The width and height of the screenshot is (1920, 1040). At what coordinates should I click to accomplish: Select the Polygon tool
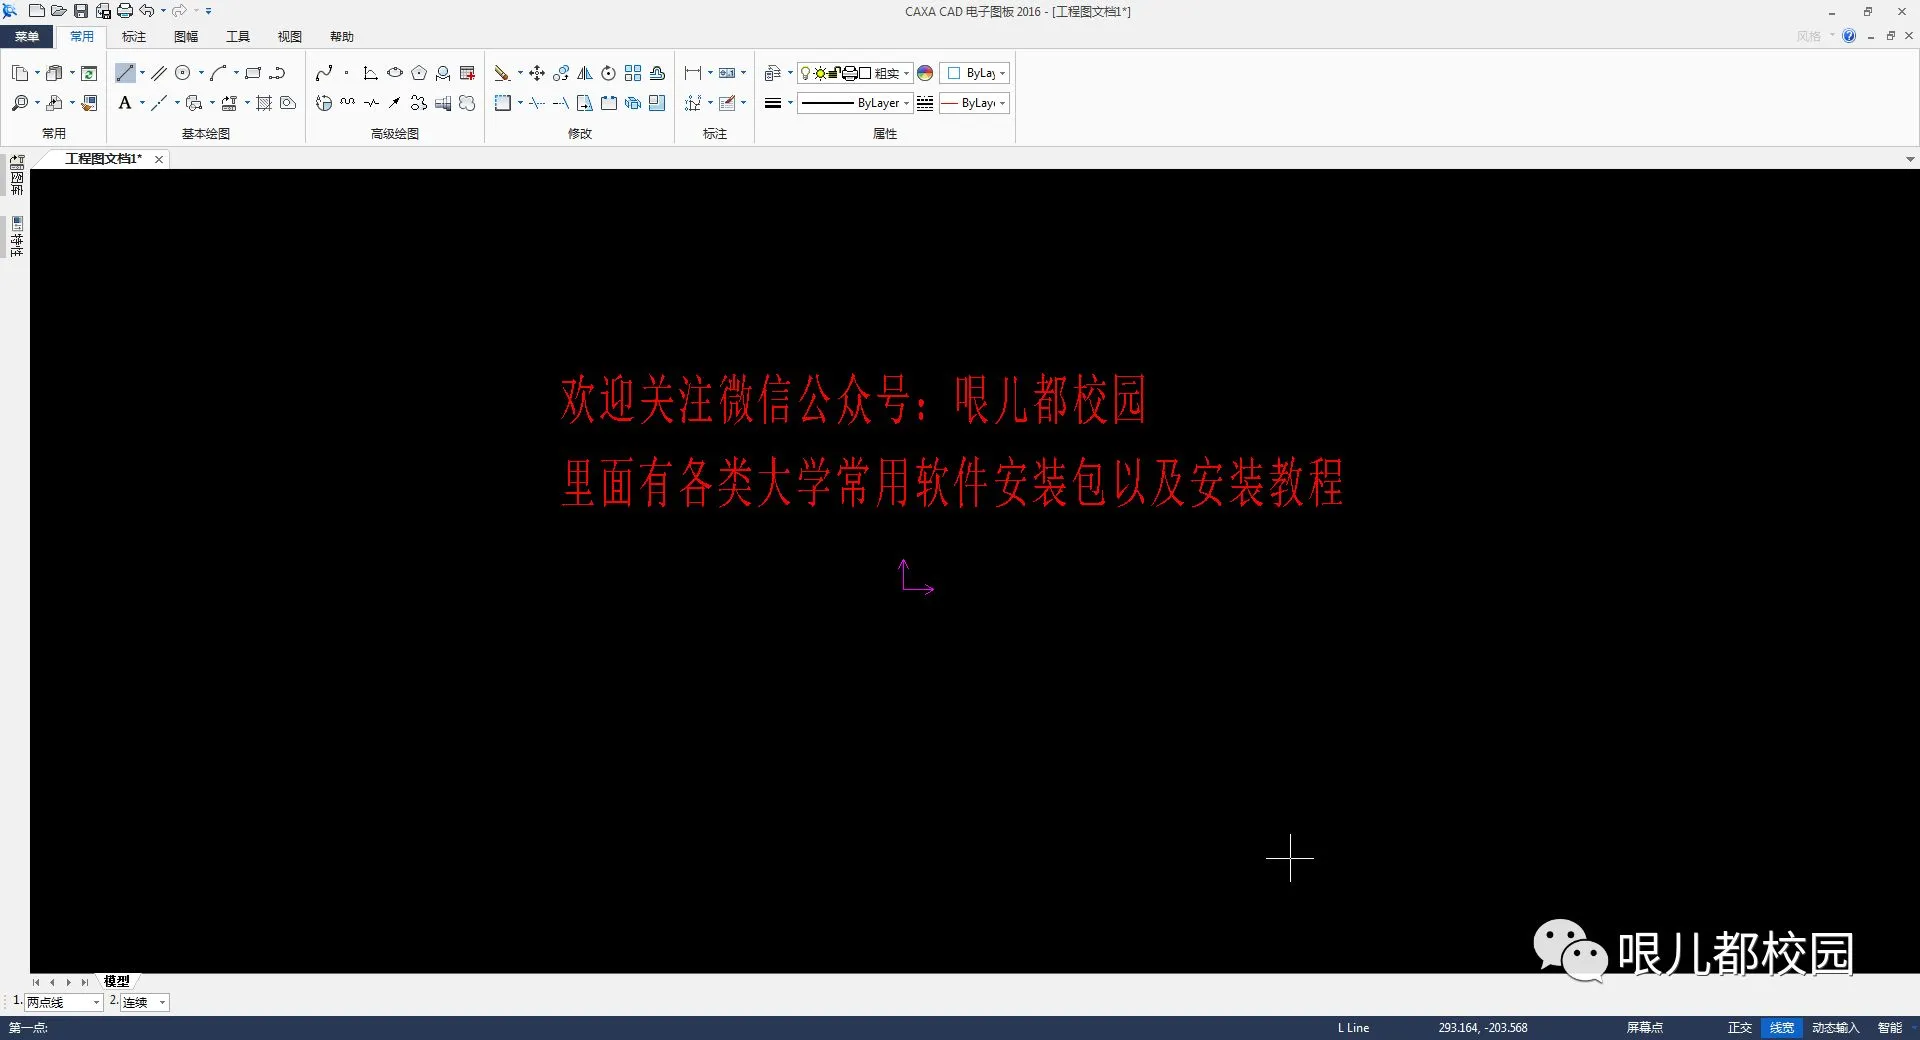pyautogui.click(x=419, y=73)
